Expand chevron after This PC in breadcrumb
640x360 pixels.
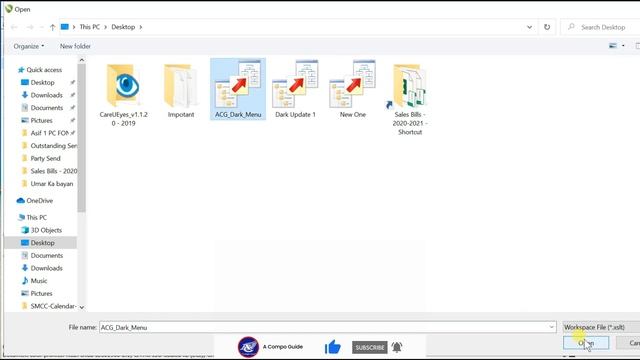point(105,27)
